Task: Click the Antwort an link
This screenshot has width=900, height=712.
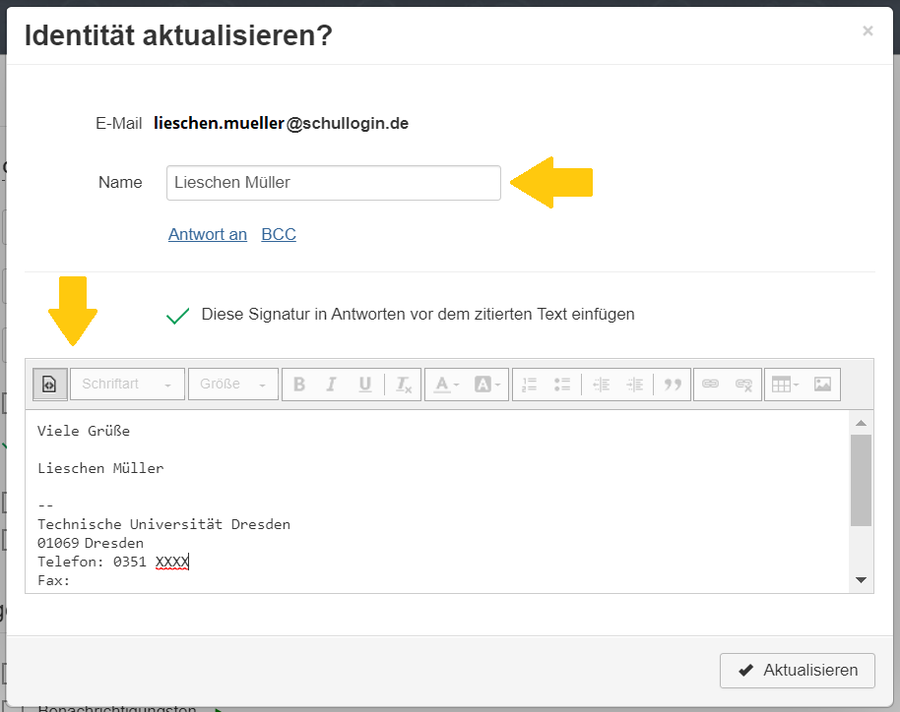Action: [207, 235]
